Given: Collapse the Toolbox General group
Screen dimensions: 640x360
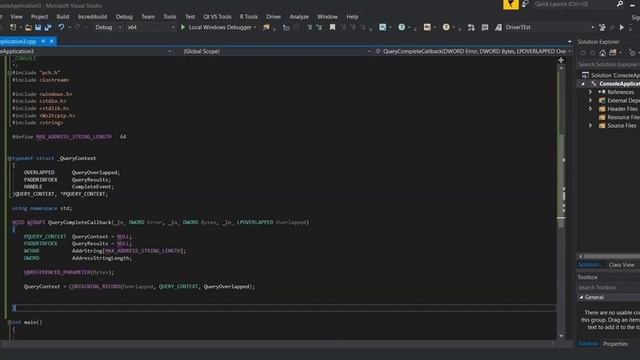Looking at the screenshot, I should coord(581,297).
